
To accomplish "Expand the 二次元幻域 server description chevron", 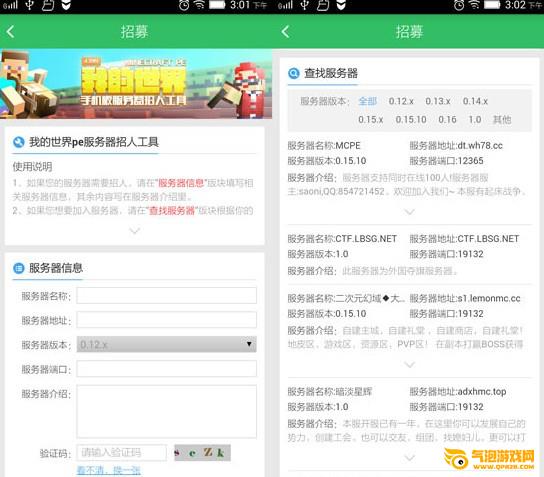I will pos(409,364).
